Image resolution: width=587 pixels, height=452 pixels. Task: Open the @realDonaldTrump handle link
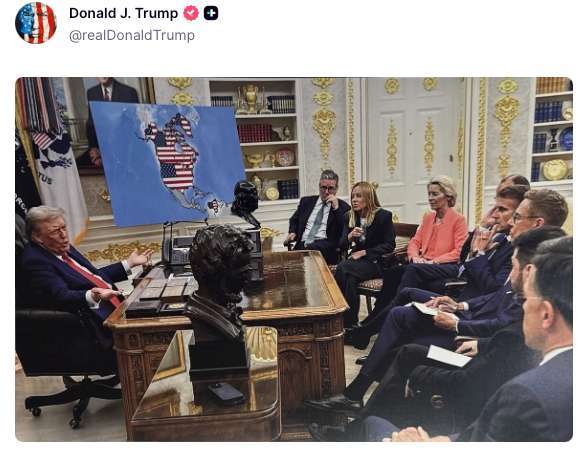pyautogui.click(x=132, y=35)
